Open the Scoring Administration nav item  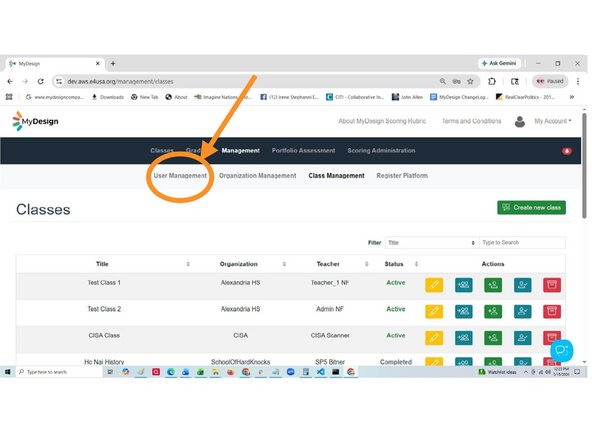381,151
